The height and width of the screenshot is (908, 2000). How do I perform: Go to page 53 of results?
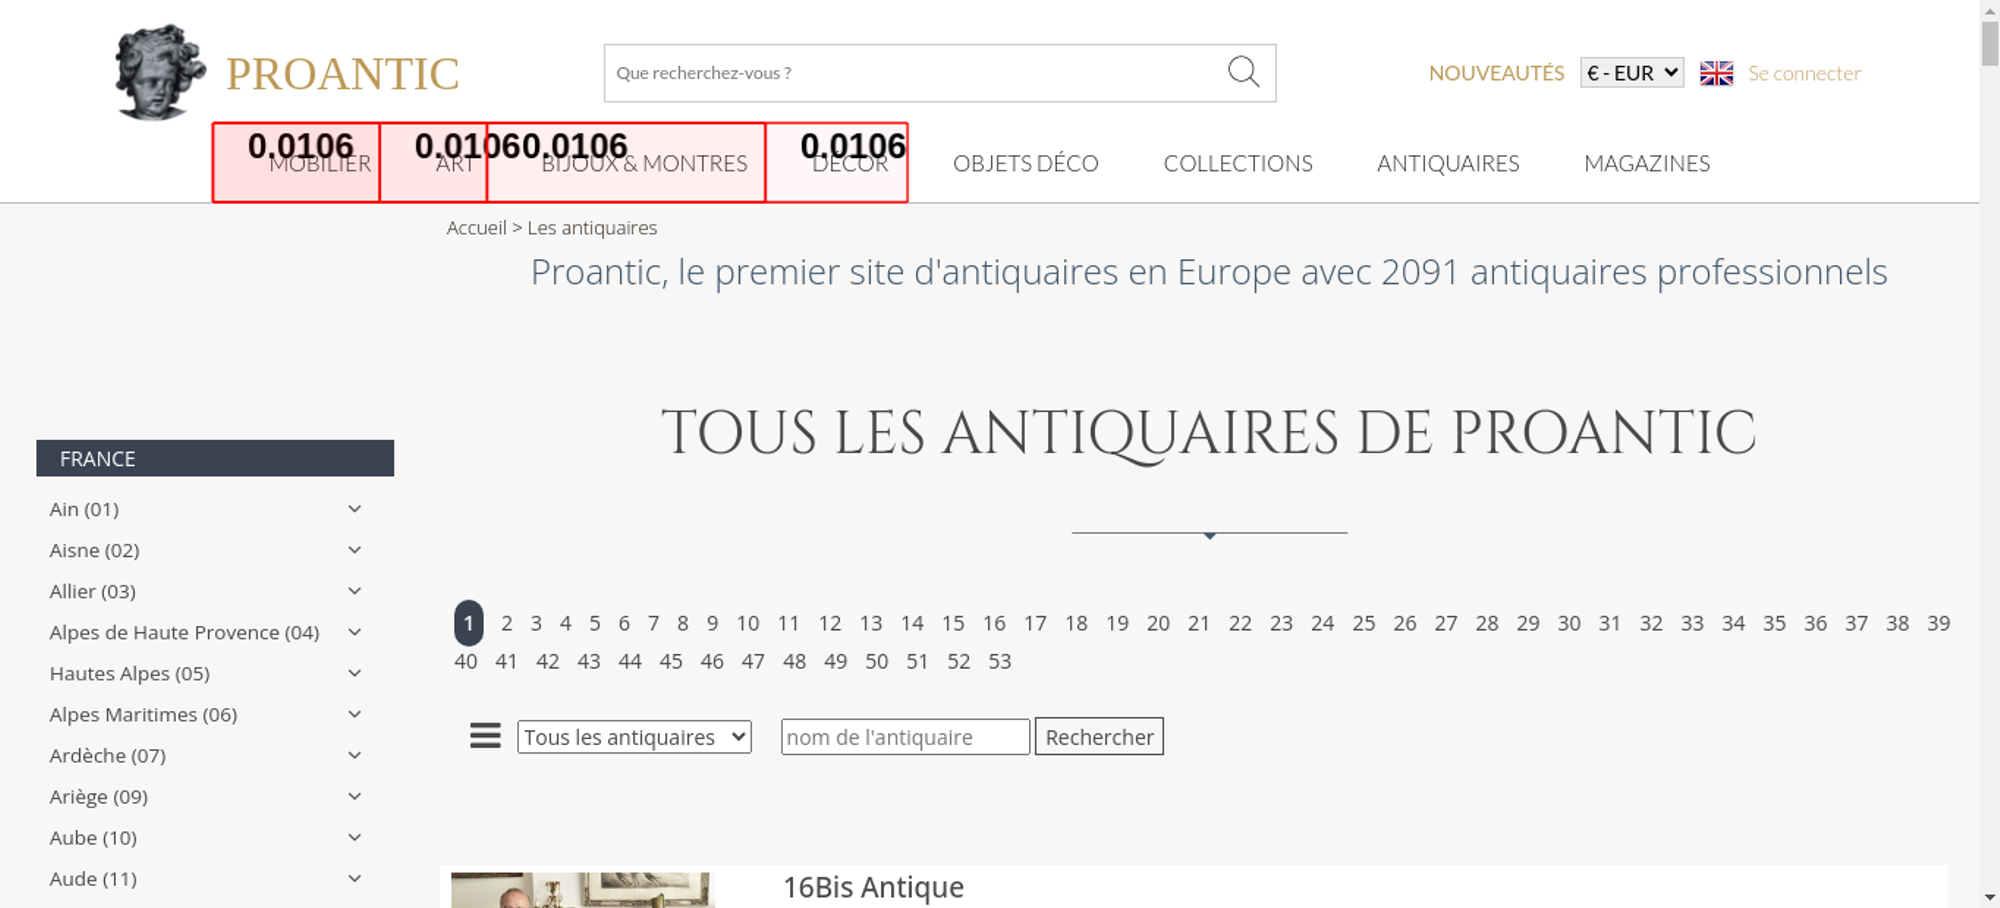click(x=999, y=661)
